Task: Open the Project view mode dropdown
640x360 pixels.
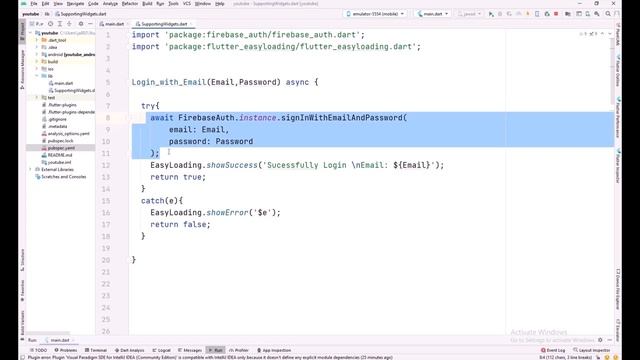Action: [x=37, y=24]
